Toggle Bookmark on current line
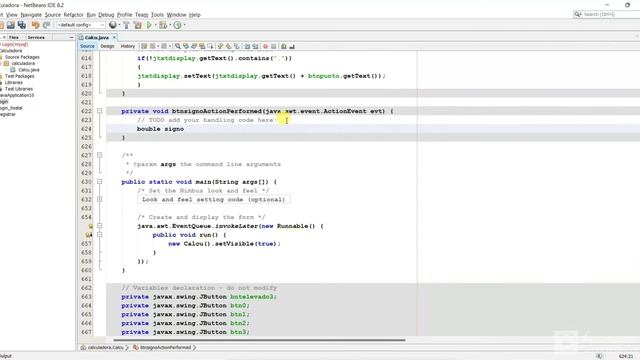This screenshot has height=360, width=640. pyautogui.click(x=237, y=47)
